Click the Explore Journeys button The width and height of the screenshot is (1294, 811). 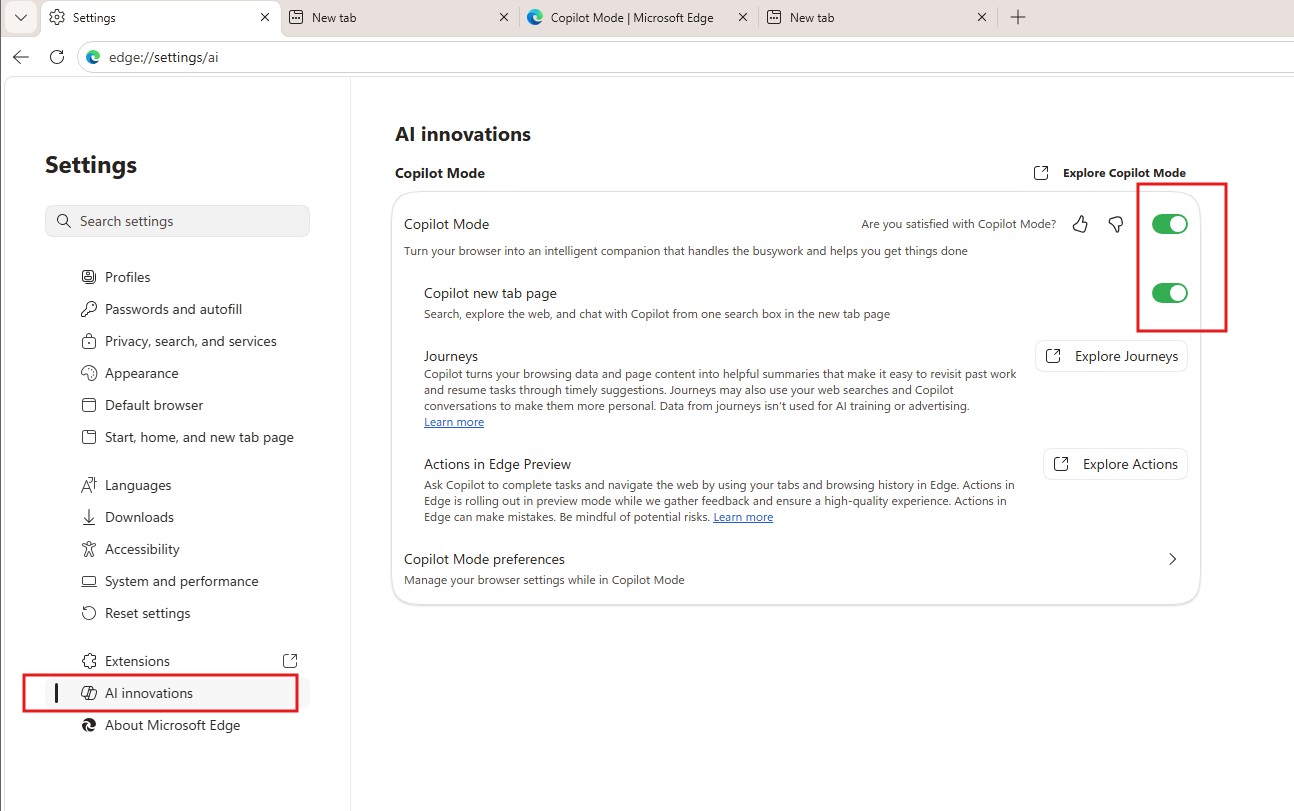click(1111, 356)
